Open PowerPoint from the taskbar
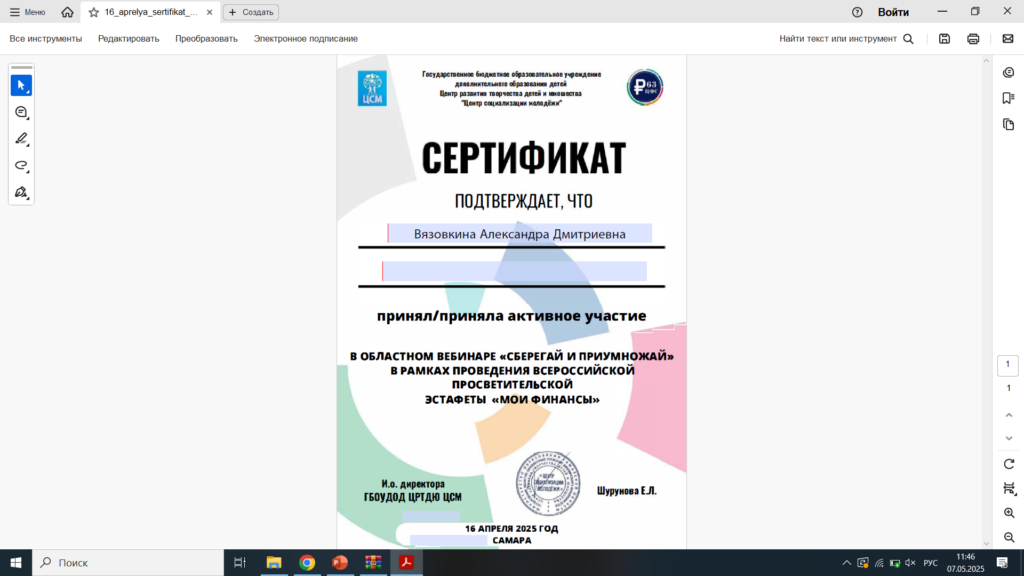The width and height of the screenshot is (1024, 576). tap(340, 562)
